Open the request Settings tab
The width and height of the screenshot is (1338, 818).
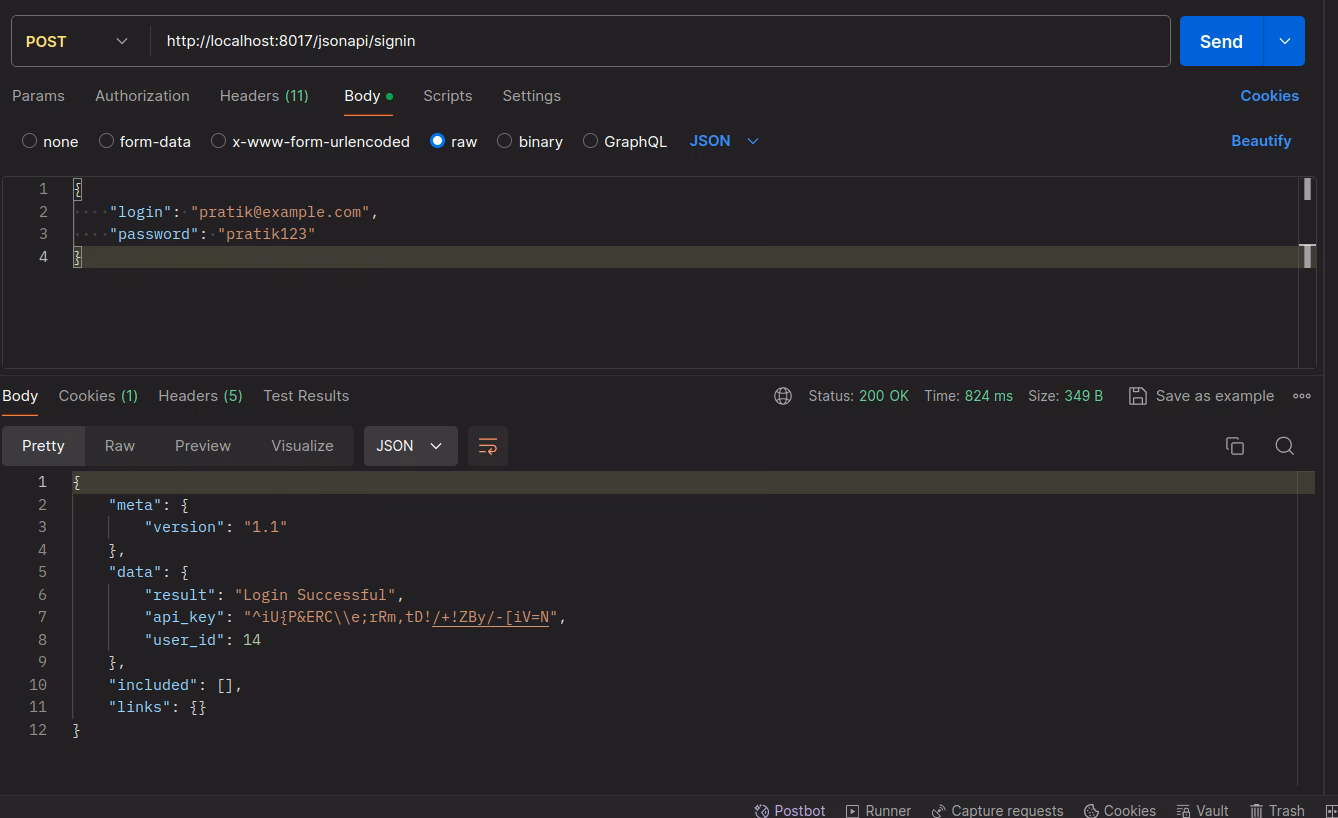pos(531,96)
